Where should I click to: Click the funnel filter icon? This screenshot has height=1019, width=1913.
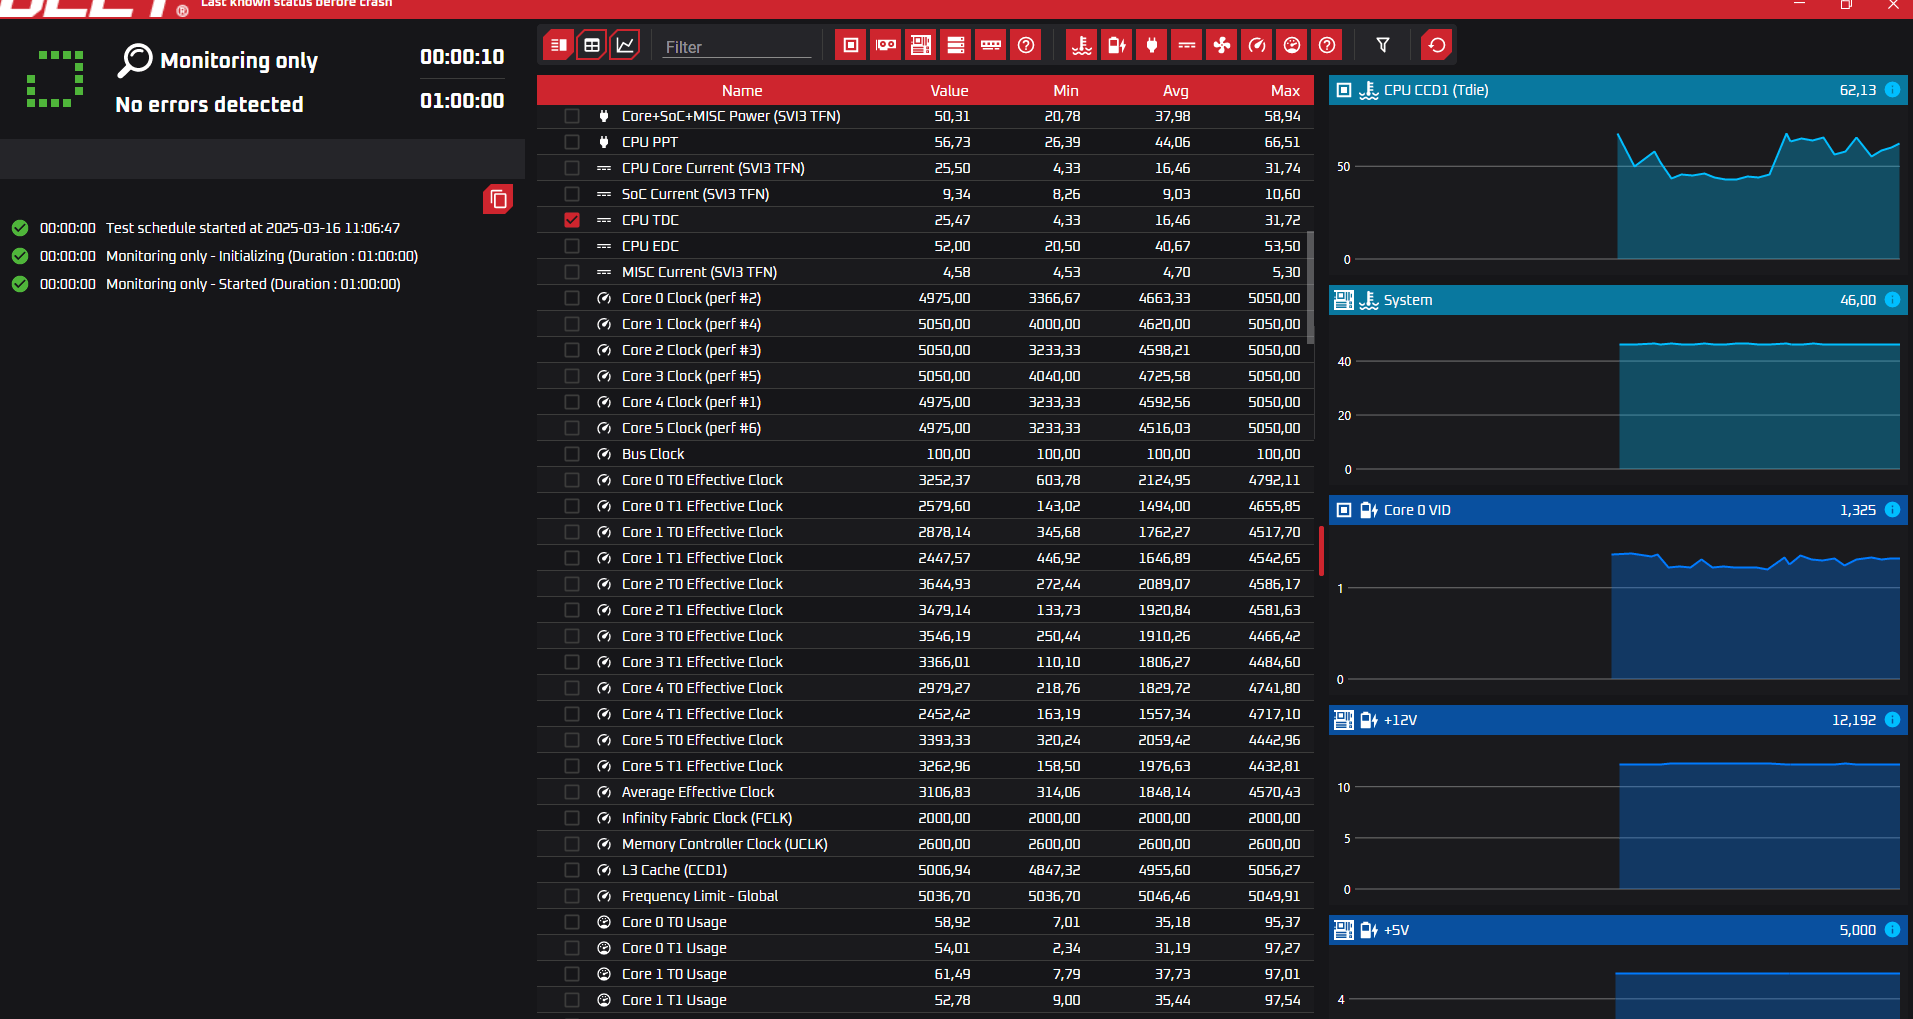tap(1383, 45)
